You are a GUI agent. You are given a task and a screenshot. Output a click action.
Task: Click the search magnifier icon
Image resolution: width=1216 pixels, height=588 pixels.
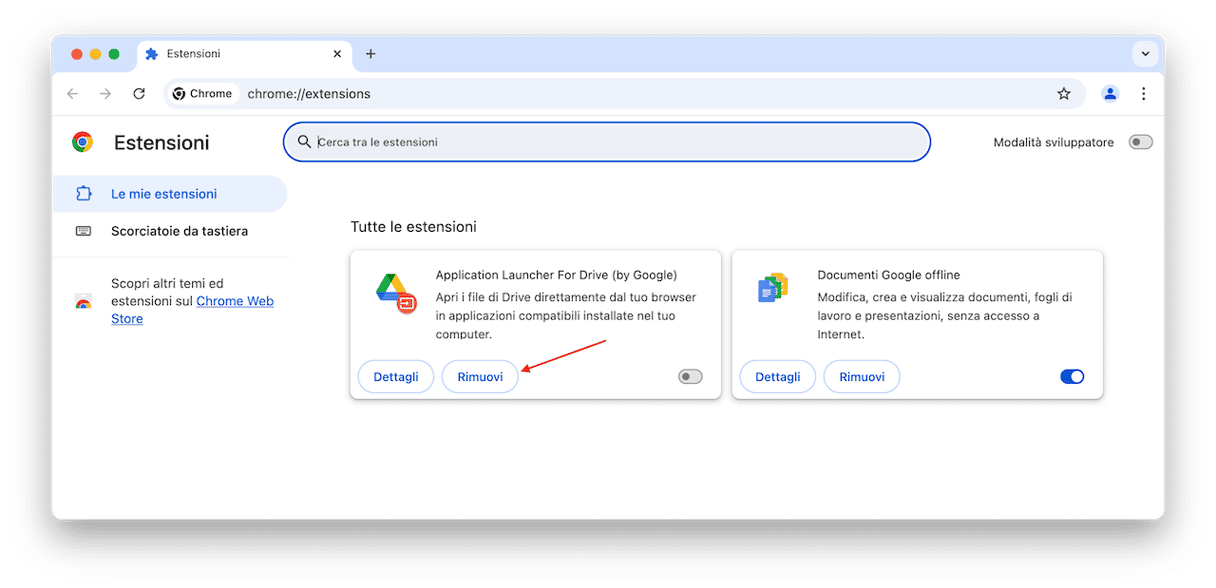pos(304,142)
